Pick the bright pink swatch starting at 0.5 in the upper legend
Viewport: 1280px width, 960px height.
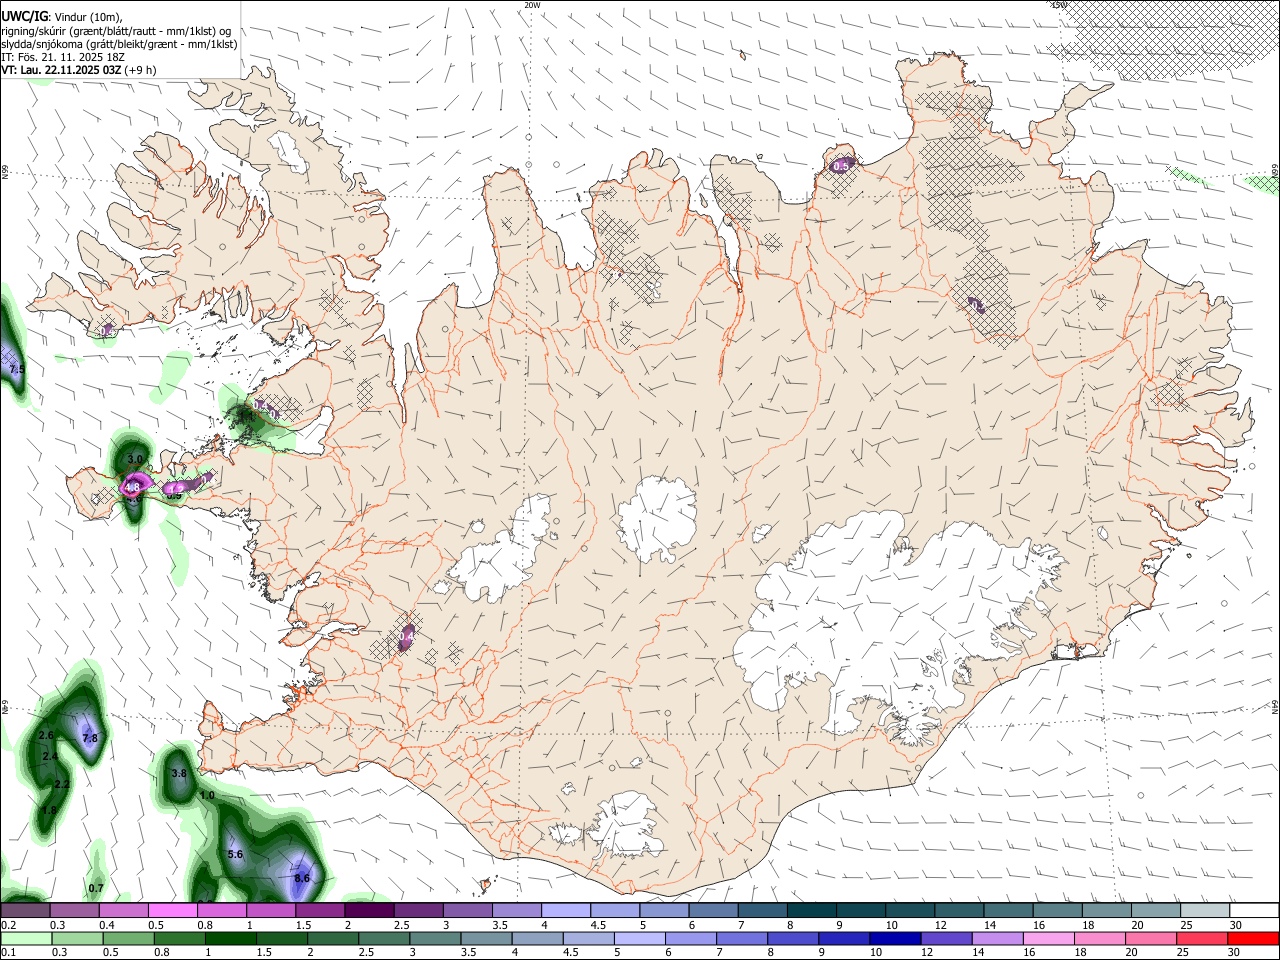tap(172, 910)
